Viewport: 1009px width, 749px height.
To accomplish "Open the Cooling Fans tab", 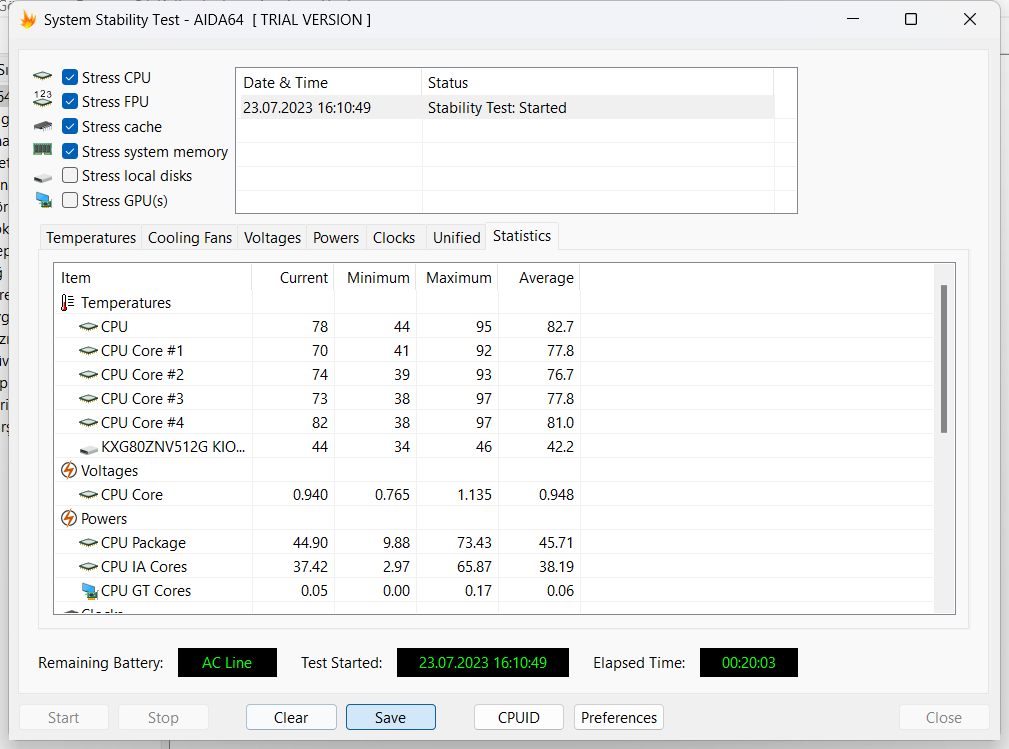I will click(190, 237).
